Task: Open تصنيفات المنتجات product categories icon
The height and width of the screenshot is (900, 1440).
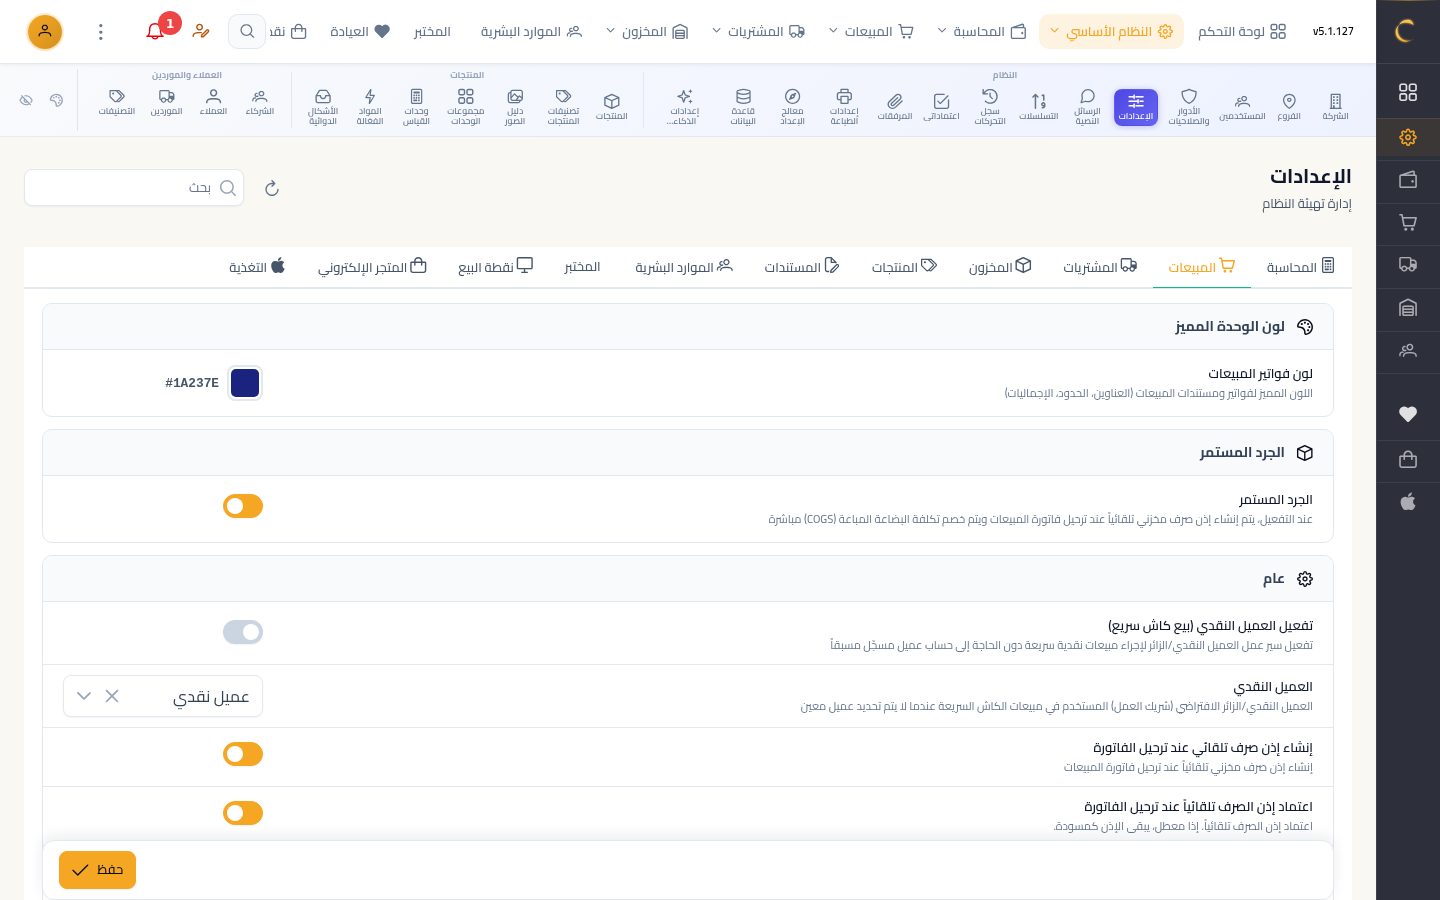Action: pyautogui.click(x=563, y=107)
